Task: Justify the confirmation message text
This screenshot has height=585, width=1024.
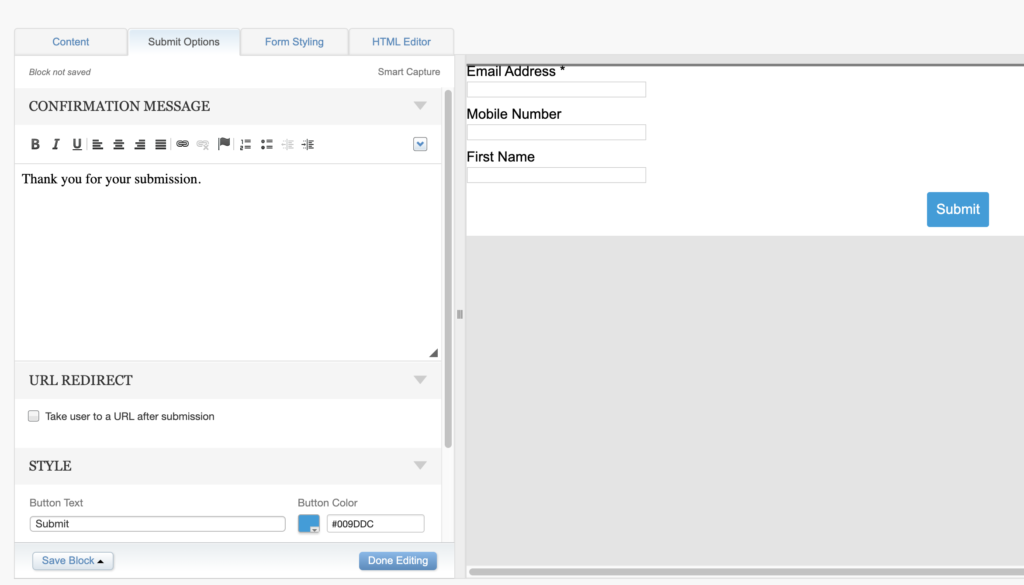Action: pos(161,144)
